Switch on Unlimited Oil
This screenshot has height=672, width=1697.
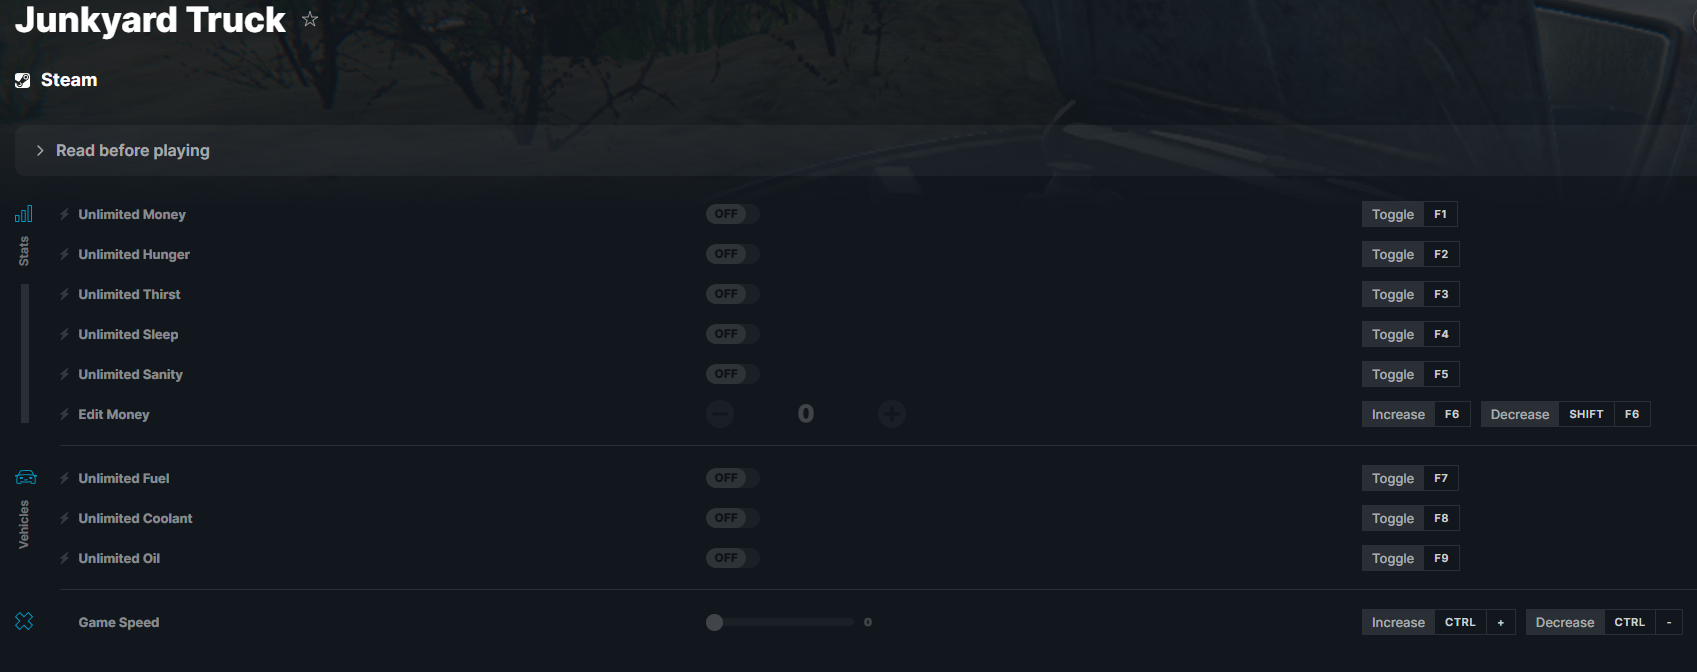click(x=733, y=558)
